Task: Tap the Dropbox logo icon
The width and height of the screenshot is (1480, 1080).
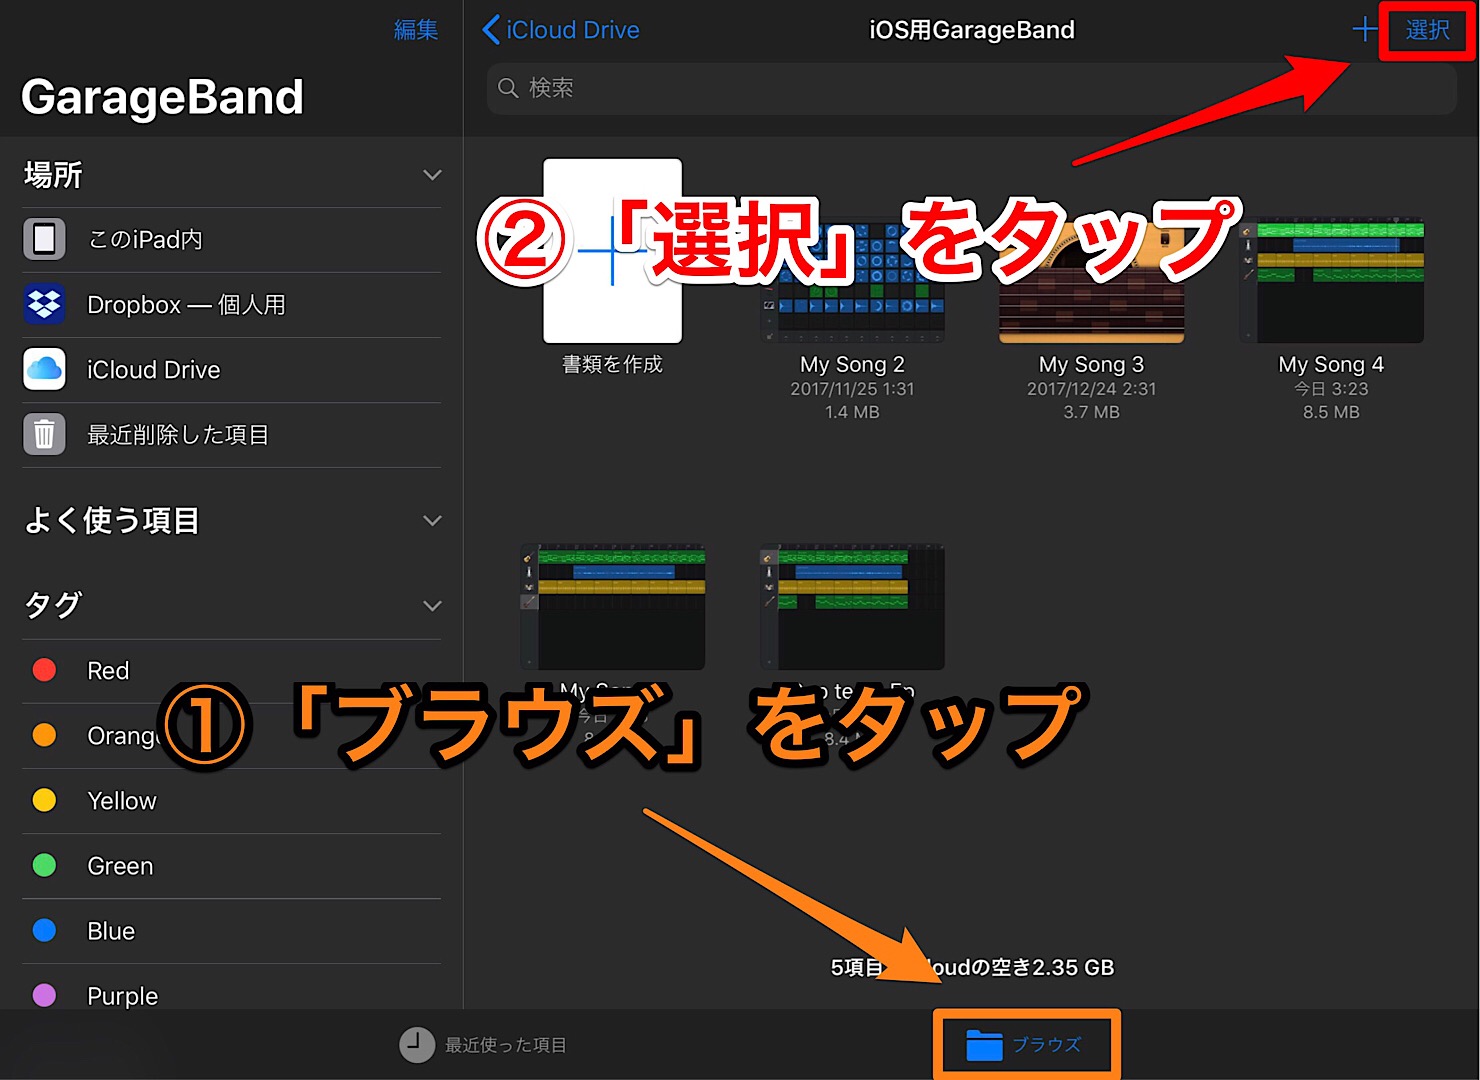Action: tap(44, 304)
